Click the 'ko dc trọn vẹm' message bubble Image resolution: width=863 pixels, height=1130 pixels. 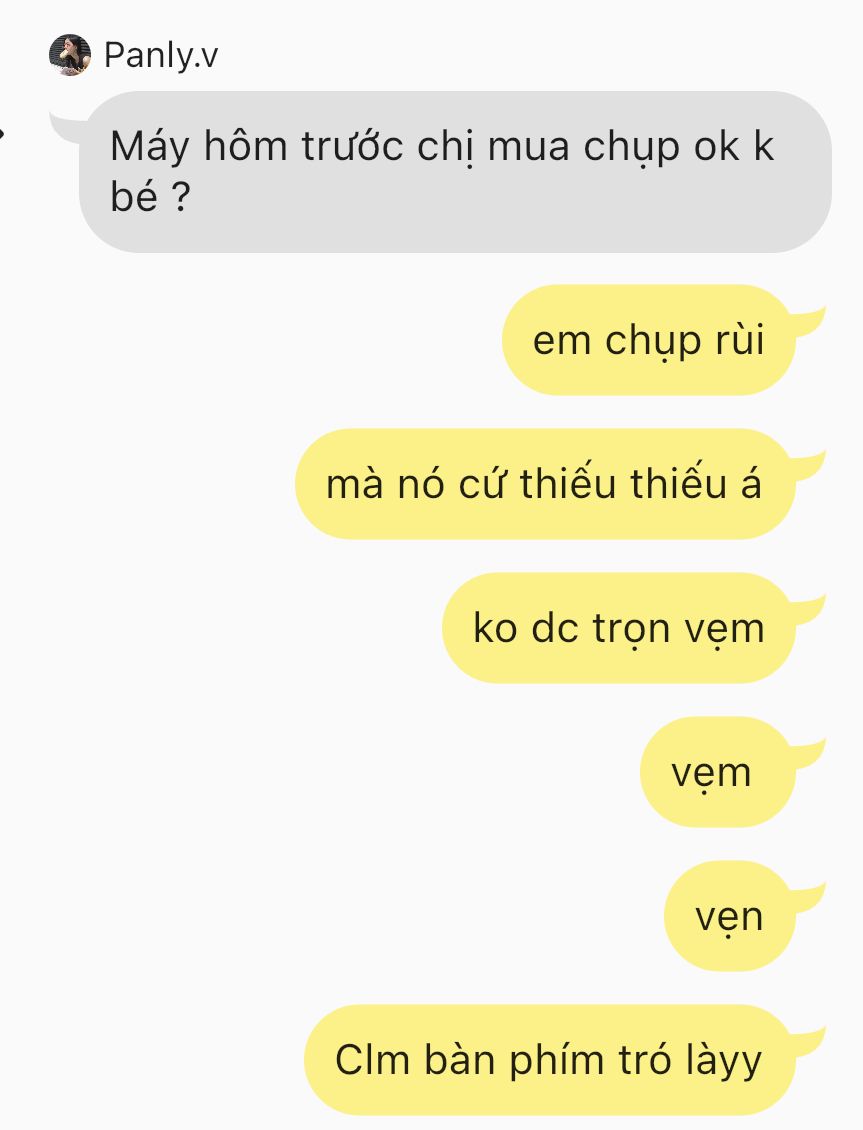click(619, 628)
